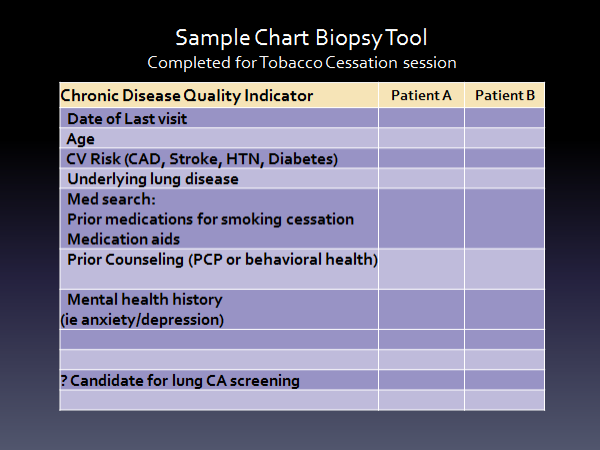Click the 'Medication aids' line

click(x=123, y=240)
